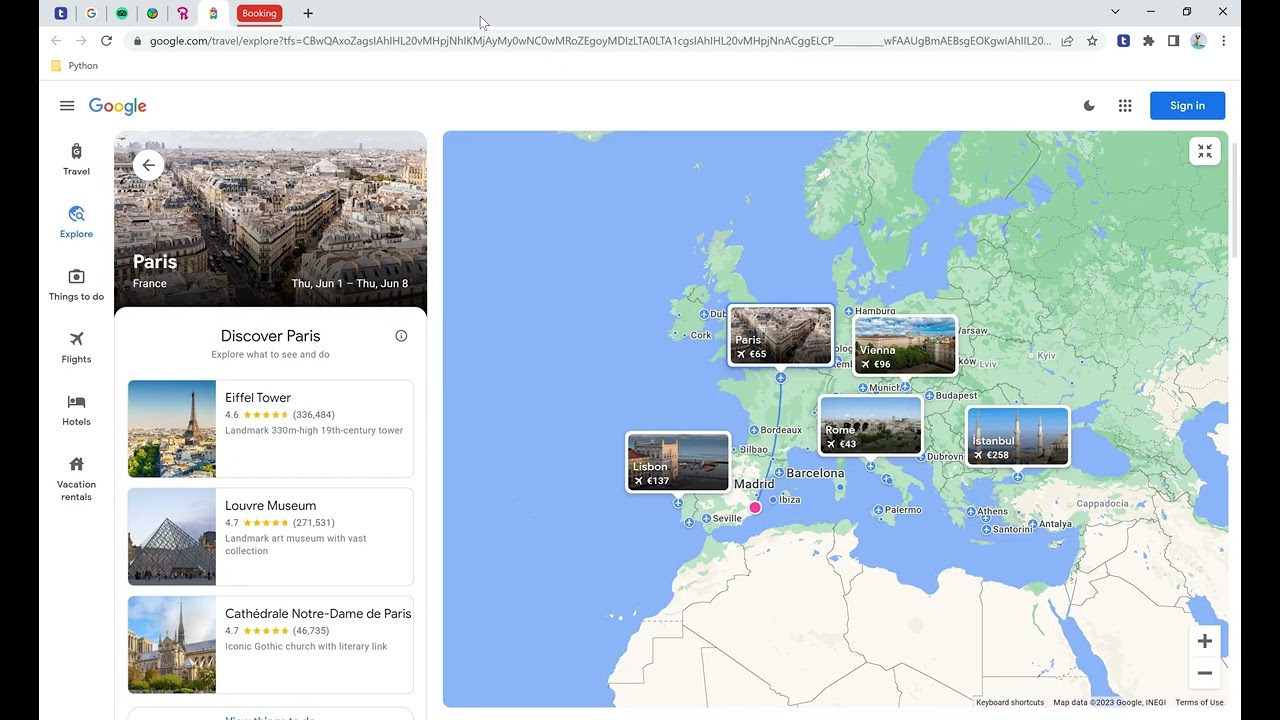Switch to the Booking browser tab
Viewport: 1280px width, 720px height.
[258, 13]
